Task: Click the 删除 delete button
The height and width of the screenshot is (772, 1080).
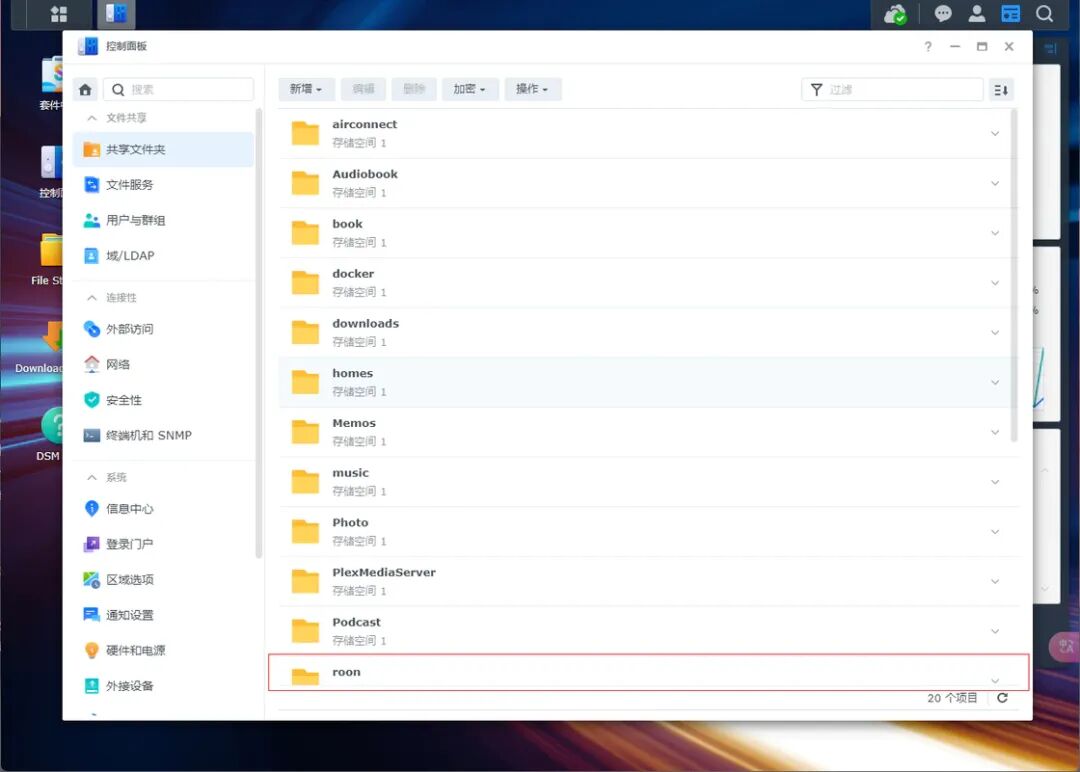Action: pos(414,89)
